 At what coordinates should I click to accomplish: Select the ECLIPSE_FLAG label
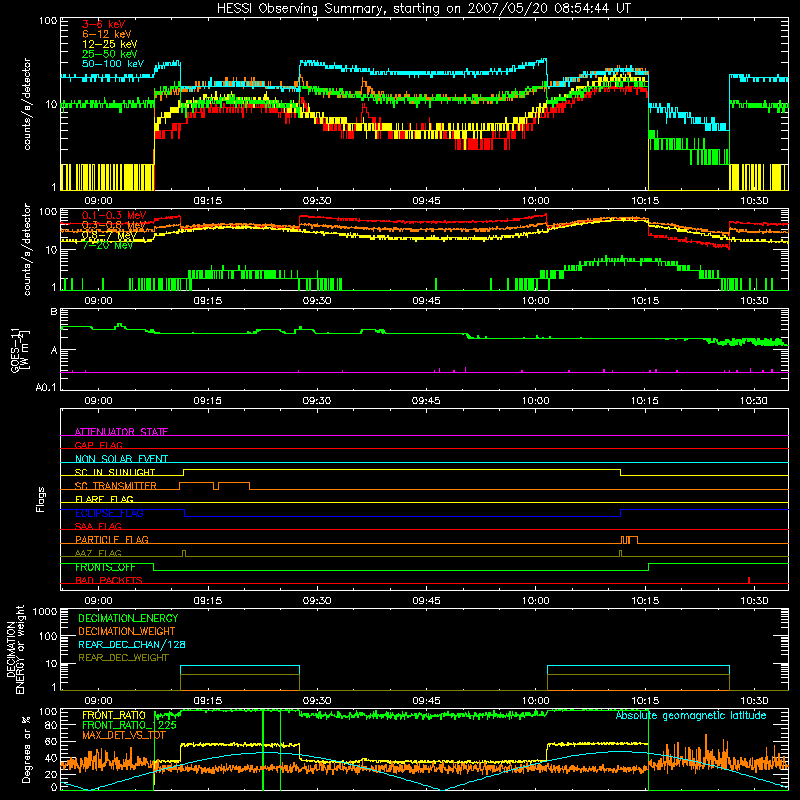click(109, 513)
